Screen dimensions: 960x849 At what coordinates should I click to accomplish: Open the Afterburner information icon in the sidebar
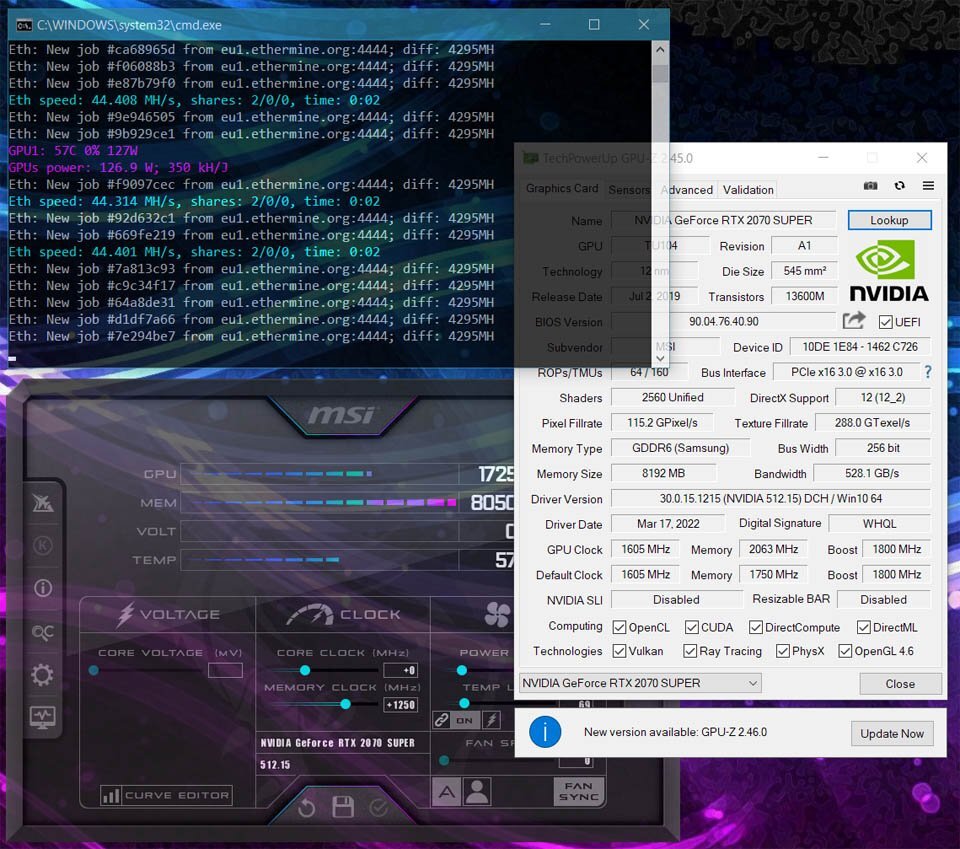42,588
